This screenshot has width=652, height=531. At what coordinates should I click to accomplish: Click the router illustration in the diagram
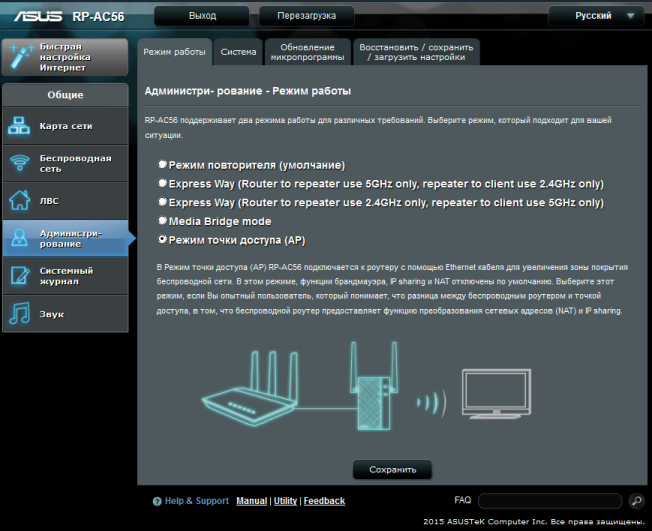(x=250, y=388)
